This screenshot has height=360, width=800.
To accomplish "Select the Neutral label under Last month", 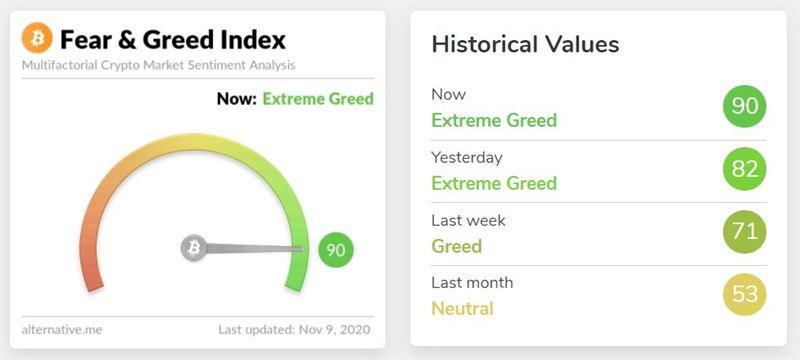I will tap(462, 308).
